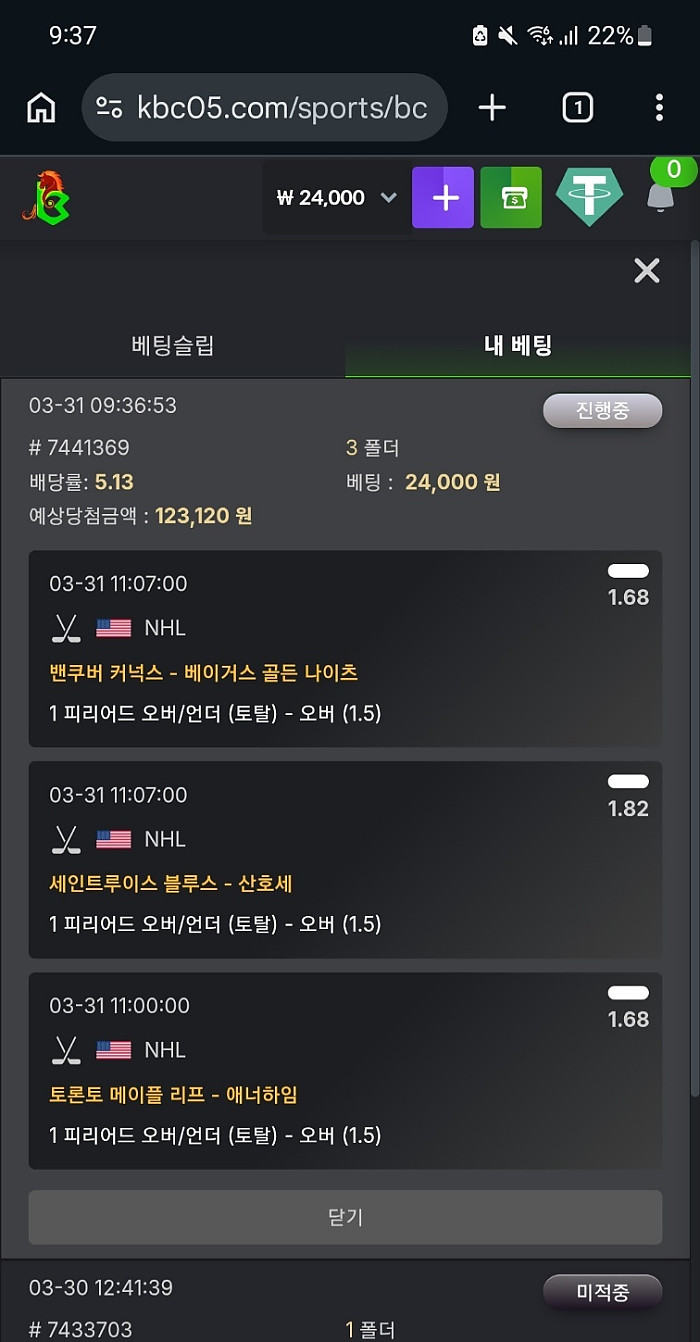Select the 내 베팅 tab
Screen dimensions: 700x1342
click(x=518, y=346)
